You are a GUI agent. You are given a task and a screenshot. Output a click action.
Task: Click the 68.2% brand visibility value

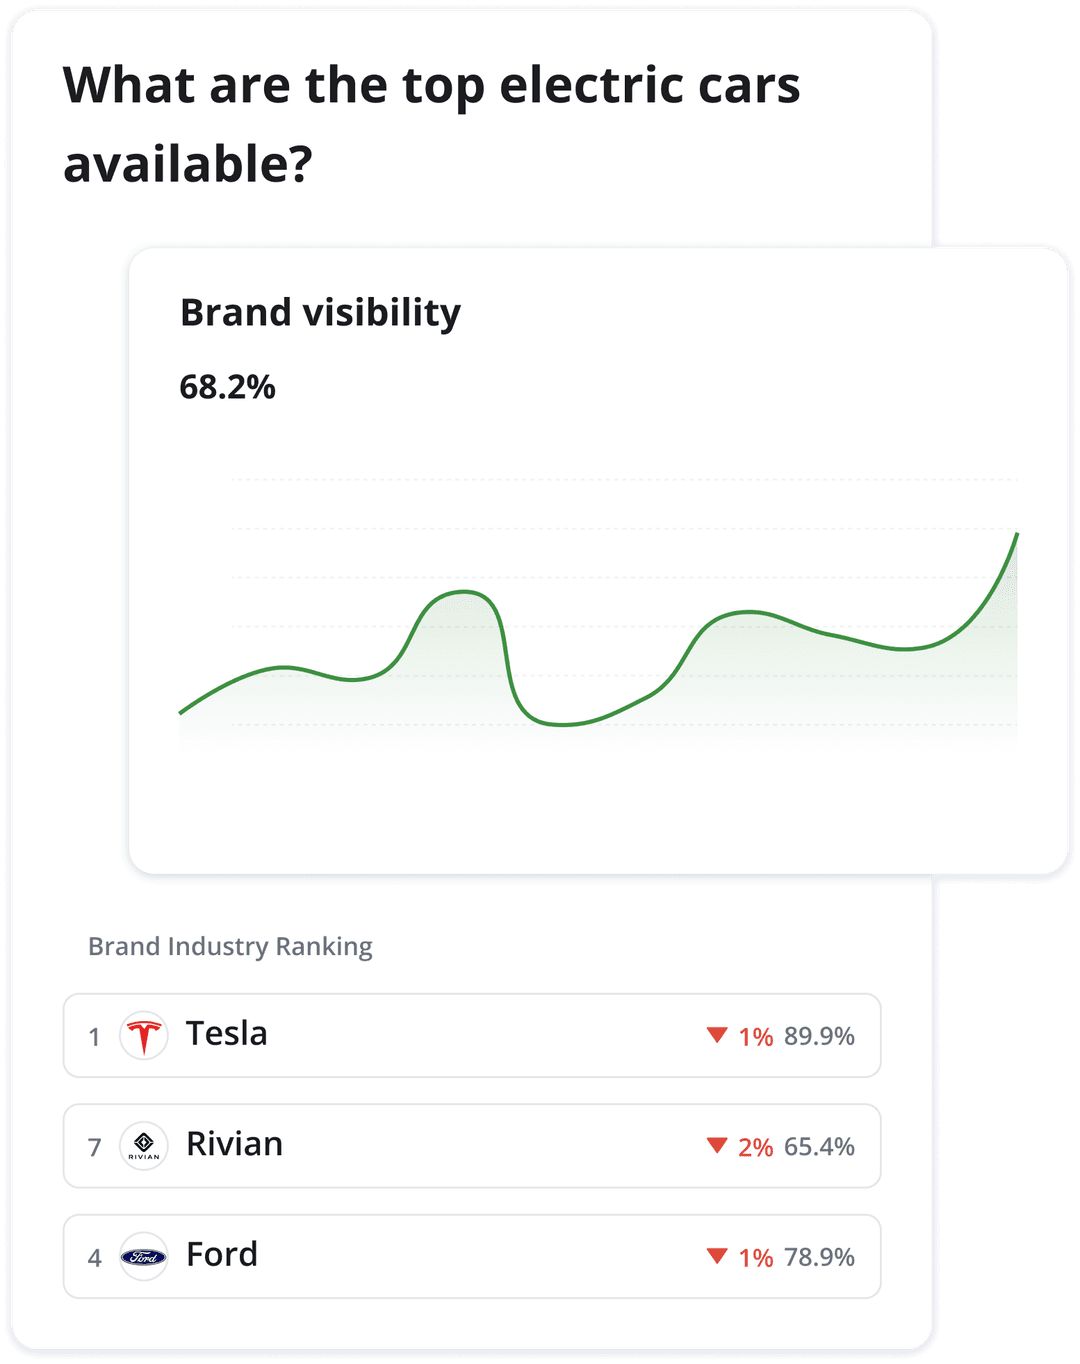[227, 387]
